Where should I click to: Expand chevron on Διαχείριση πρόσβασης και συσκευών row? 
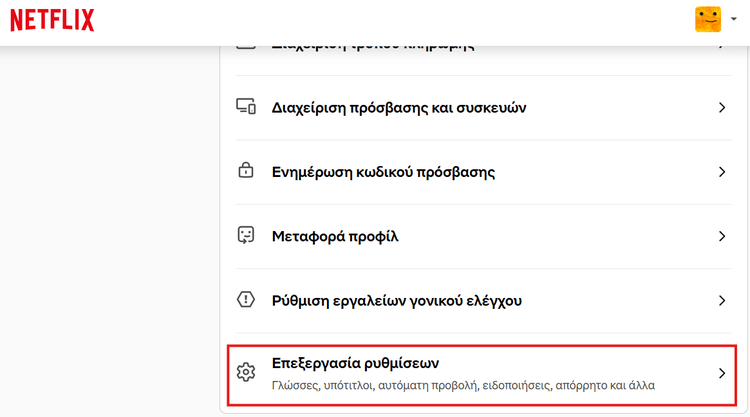tap(721, 107)
